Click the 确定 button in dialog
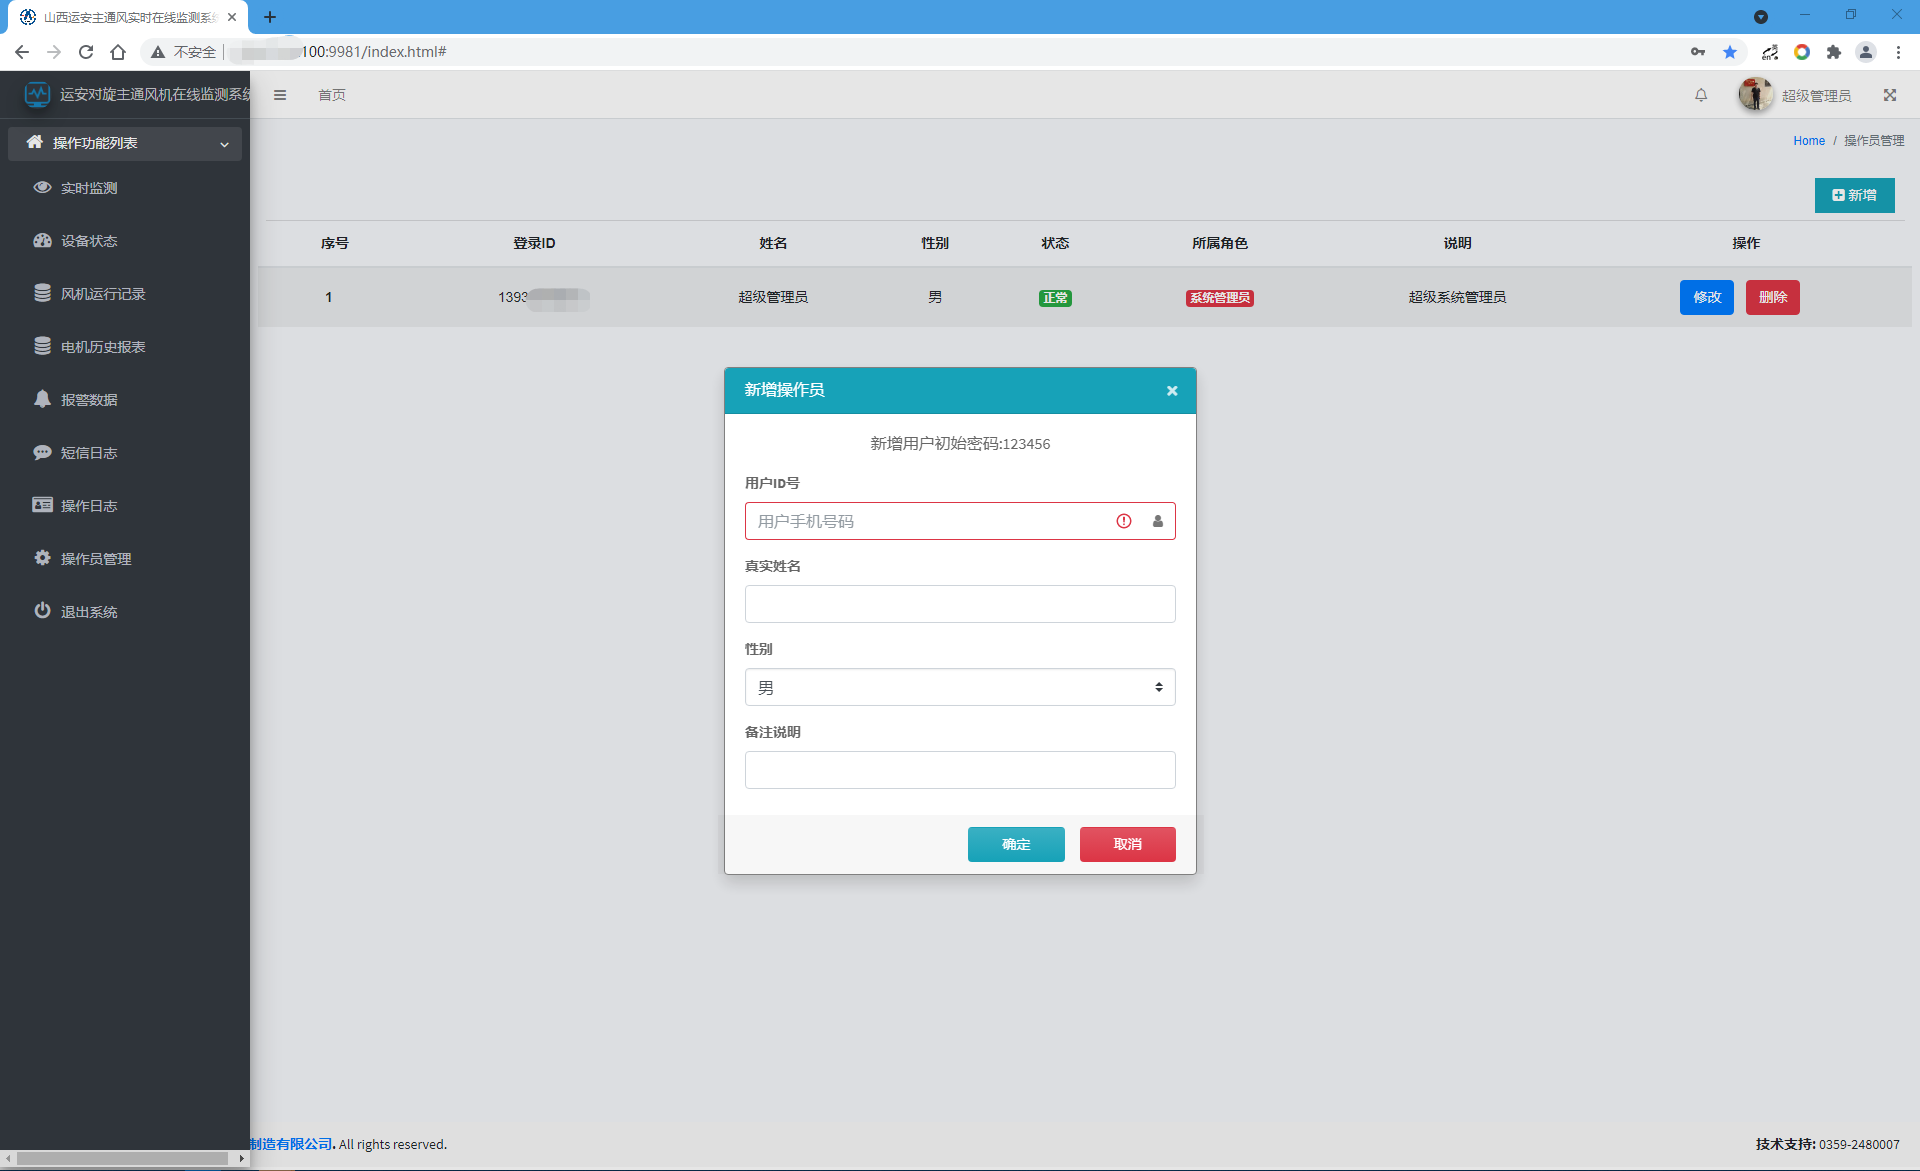 1016,844
